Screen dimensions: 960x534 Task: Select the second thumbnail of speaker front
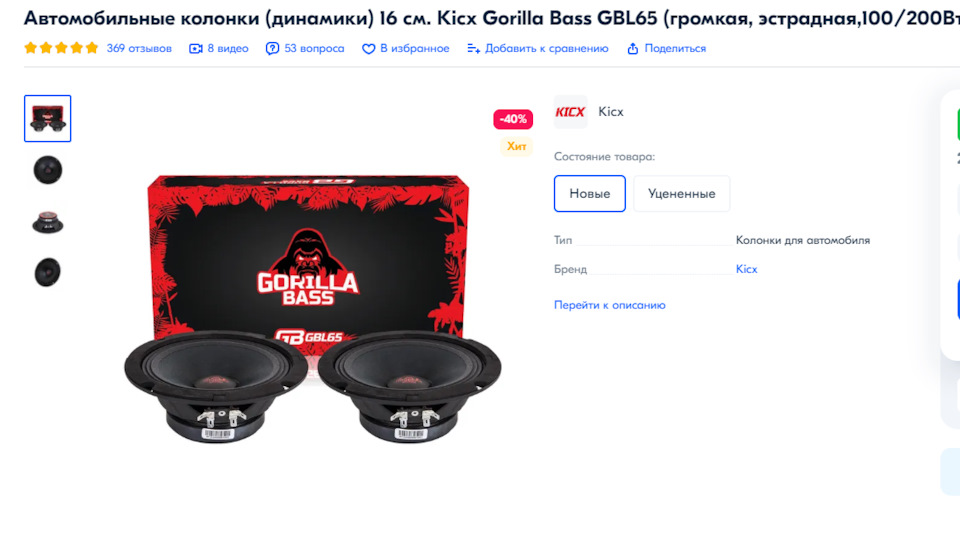click(48, 170)
